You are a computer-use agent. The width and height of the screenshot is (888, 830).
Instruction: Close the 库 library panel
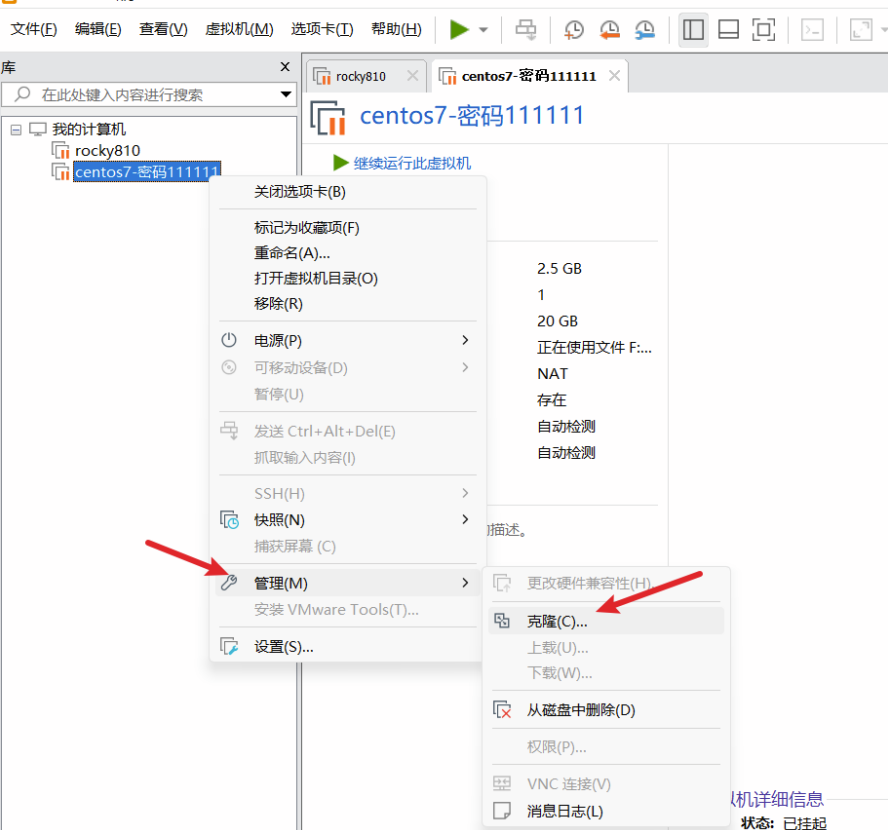tap(285, 67)
